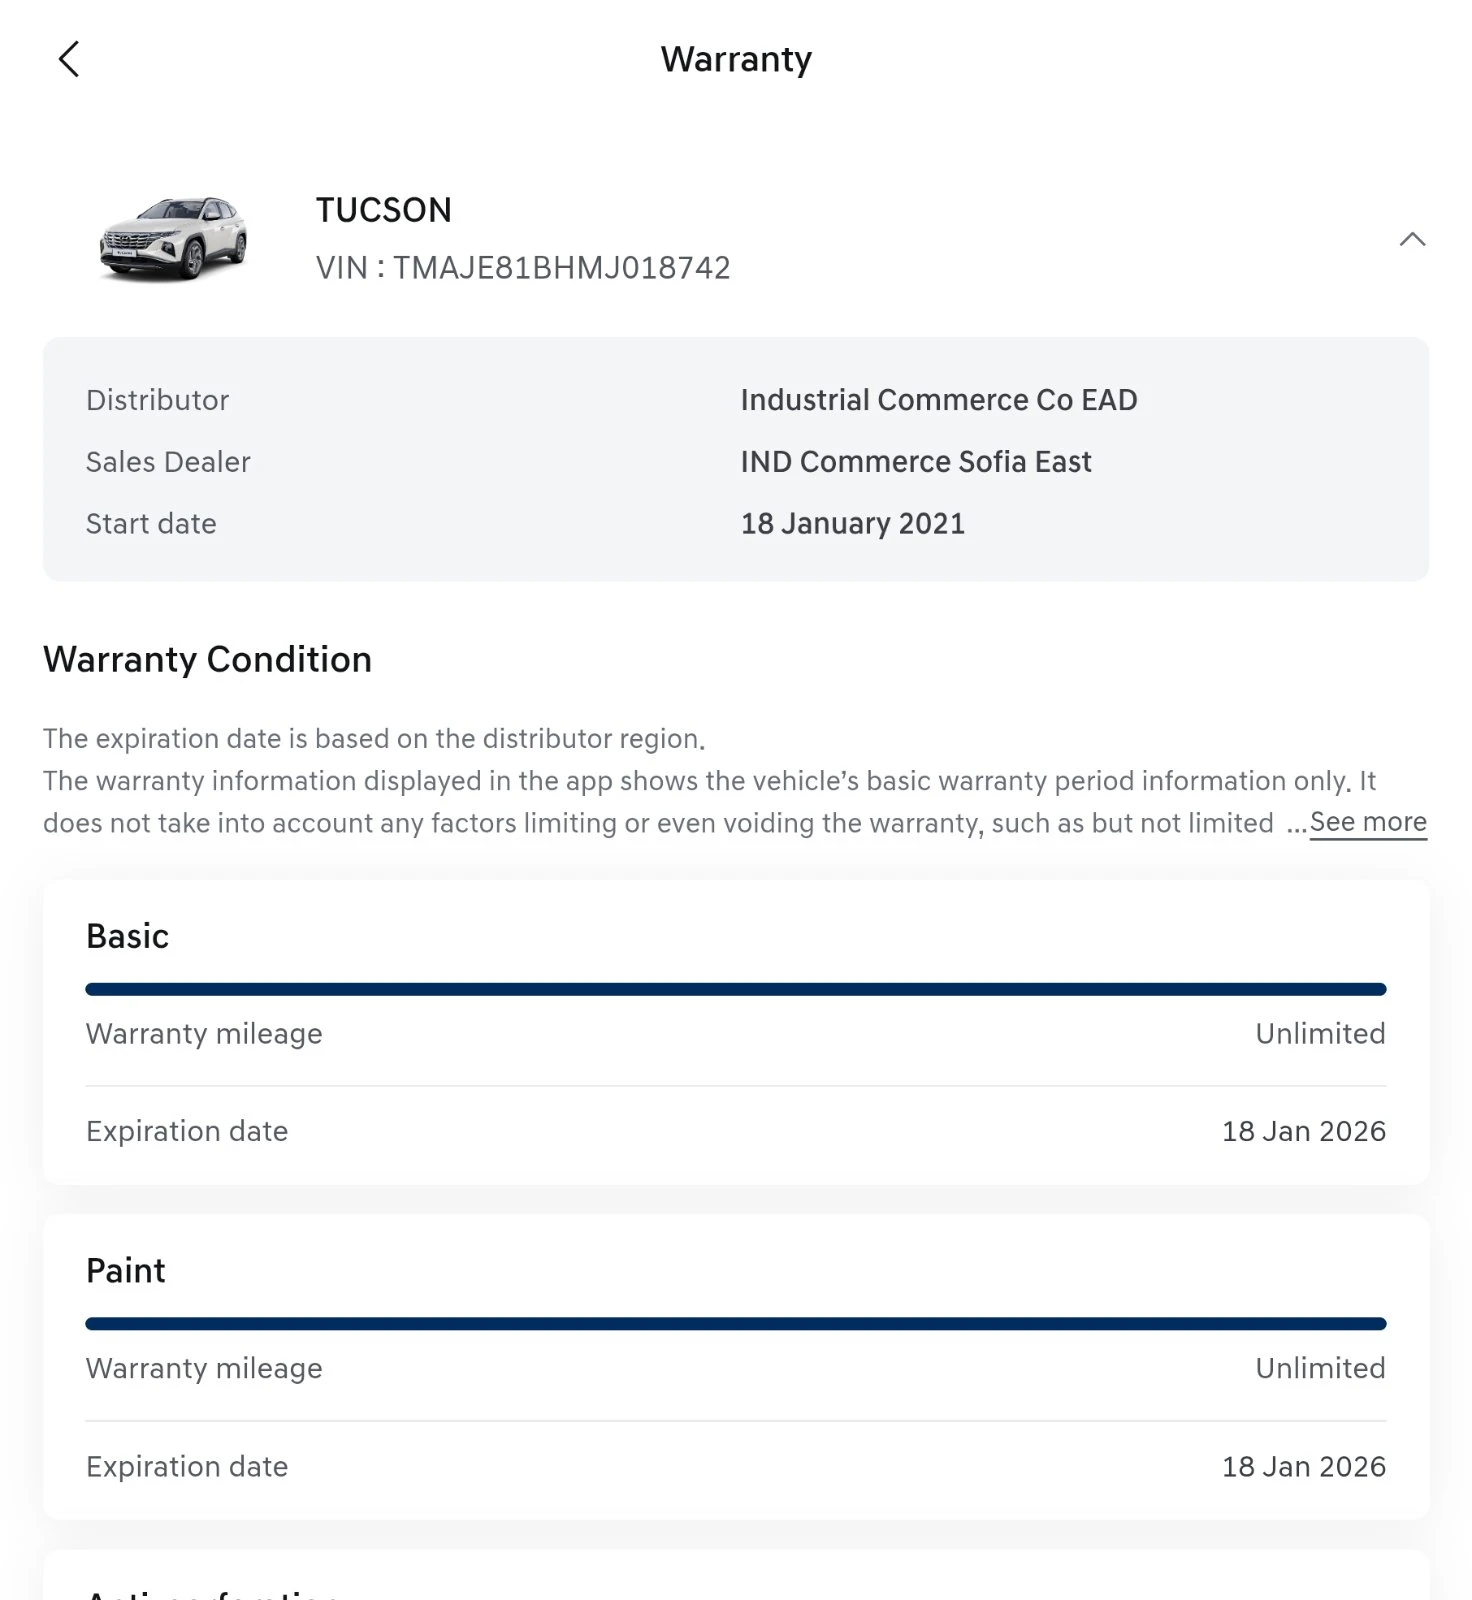Collapse the vehicle info via chevron
This screenshot has width=1472, height=1600.
coord(1413,240)
